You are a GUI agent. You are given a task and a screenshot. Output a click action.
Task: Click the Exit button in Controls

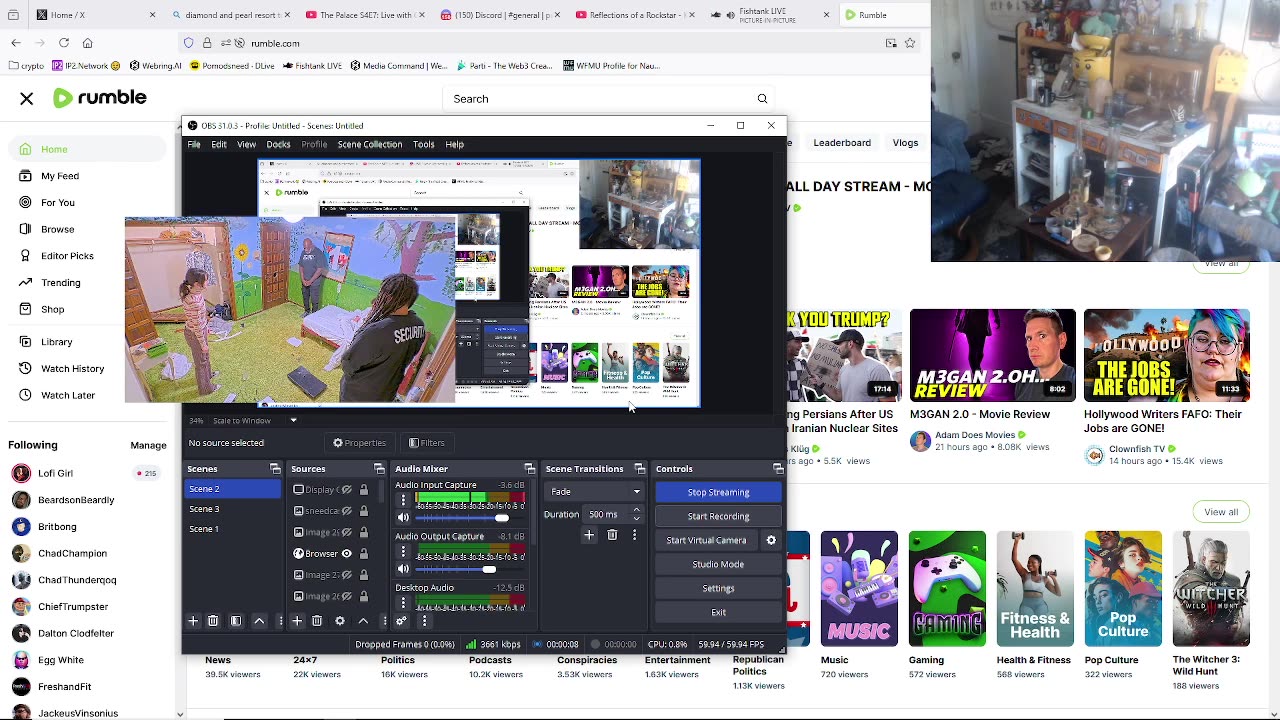coord(718,612)
